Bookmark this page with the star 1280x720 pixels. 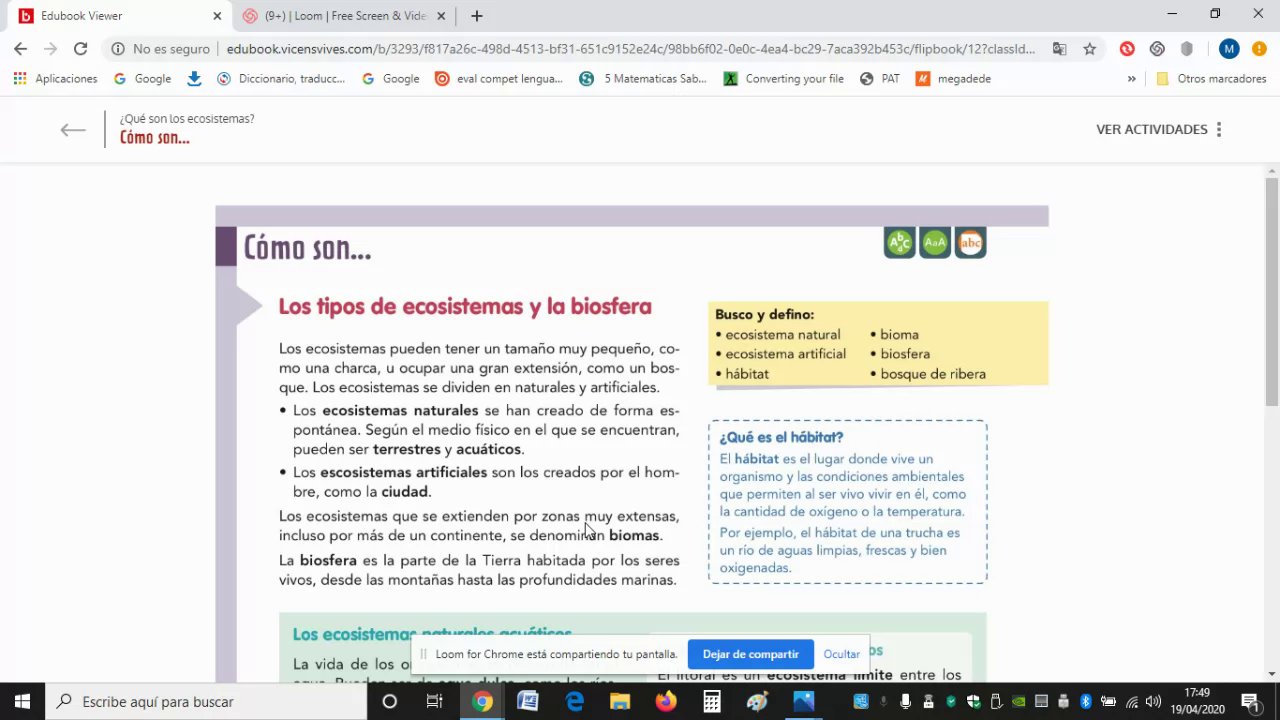point(1090,48)
